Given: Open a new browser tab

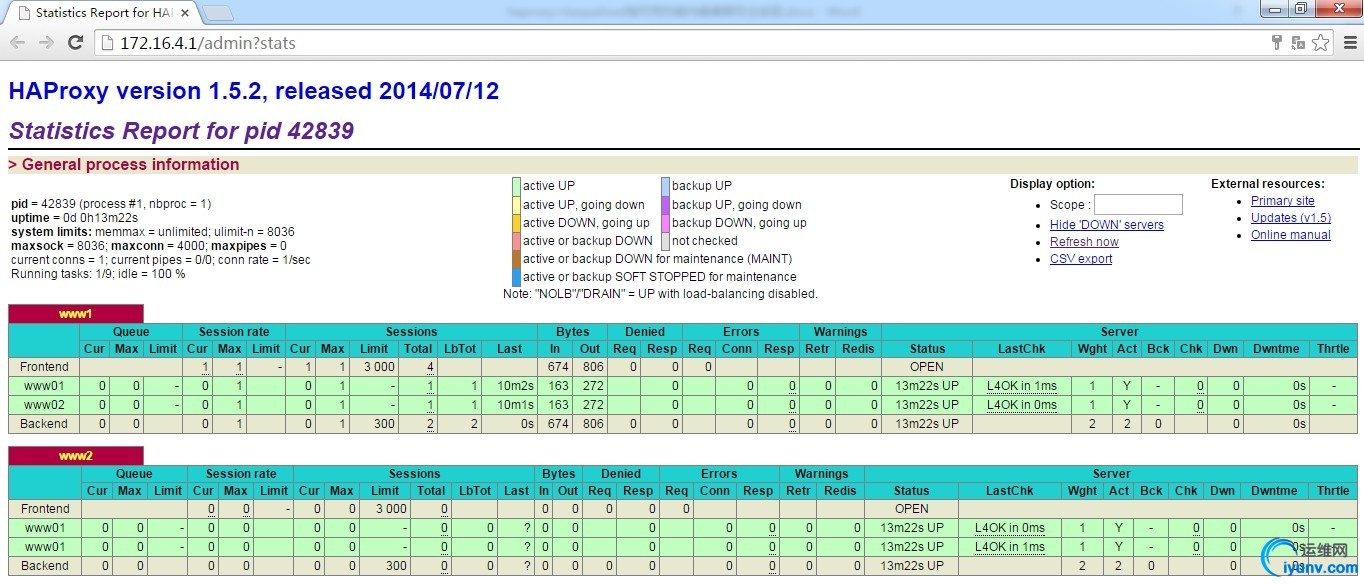Looking at the screenshot, I should click(x=218, y=13).
